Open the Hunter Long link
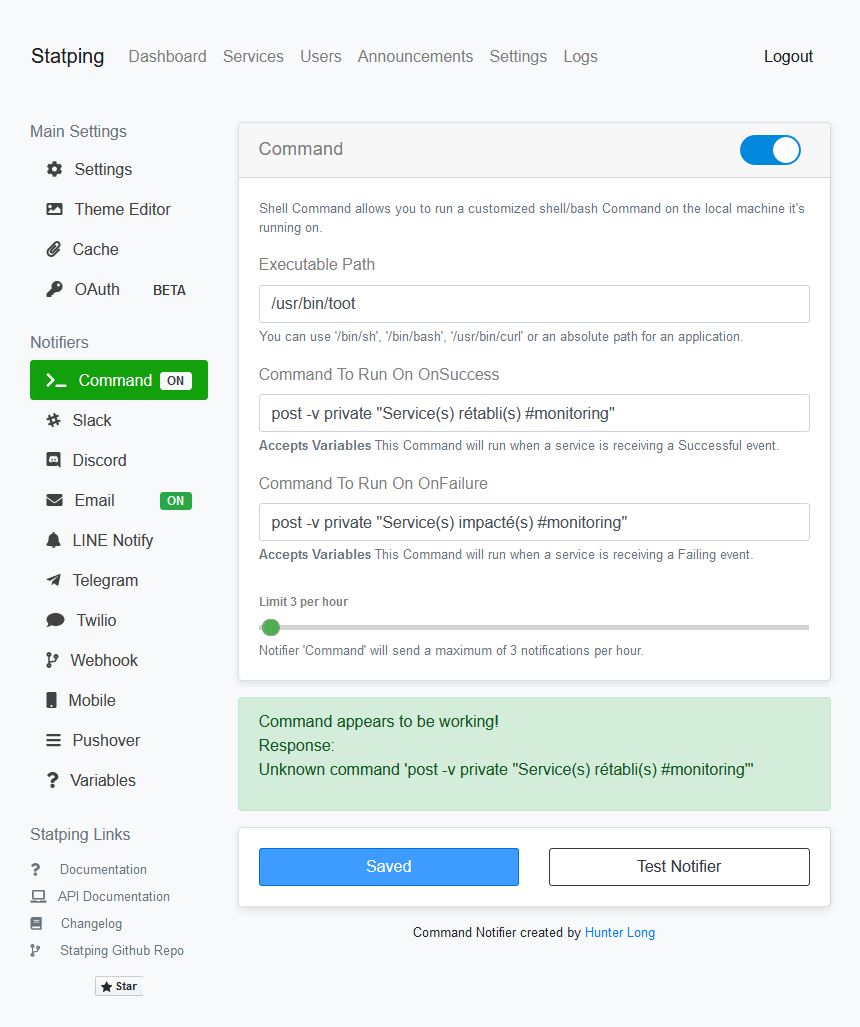860x1027 pixels. pos(620,932)
